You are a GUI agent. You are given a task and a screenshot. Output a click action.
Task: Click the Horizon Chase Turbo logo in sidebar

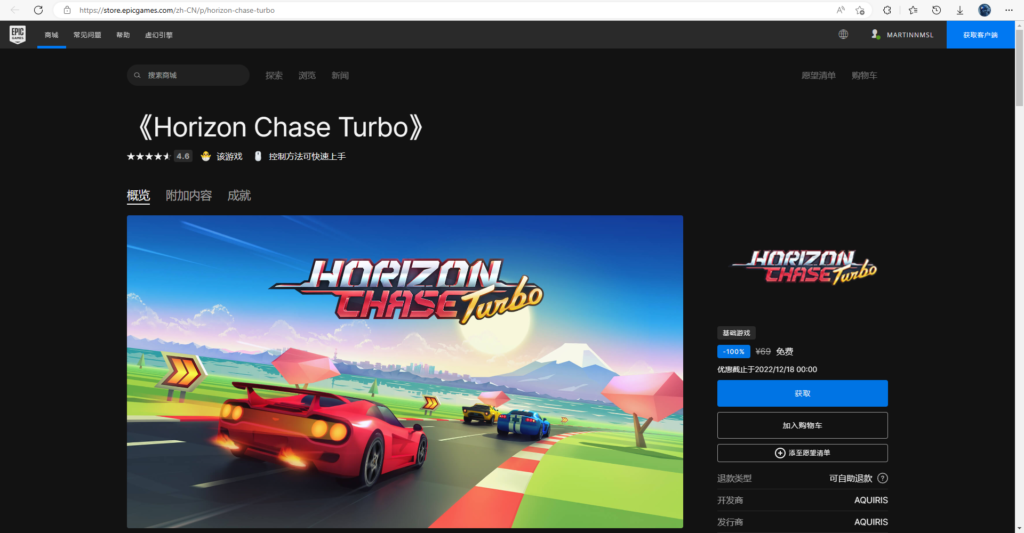click(803, 267)
